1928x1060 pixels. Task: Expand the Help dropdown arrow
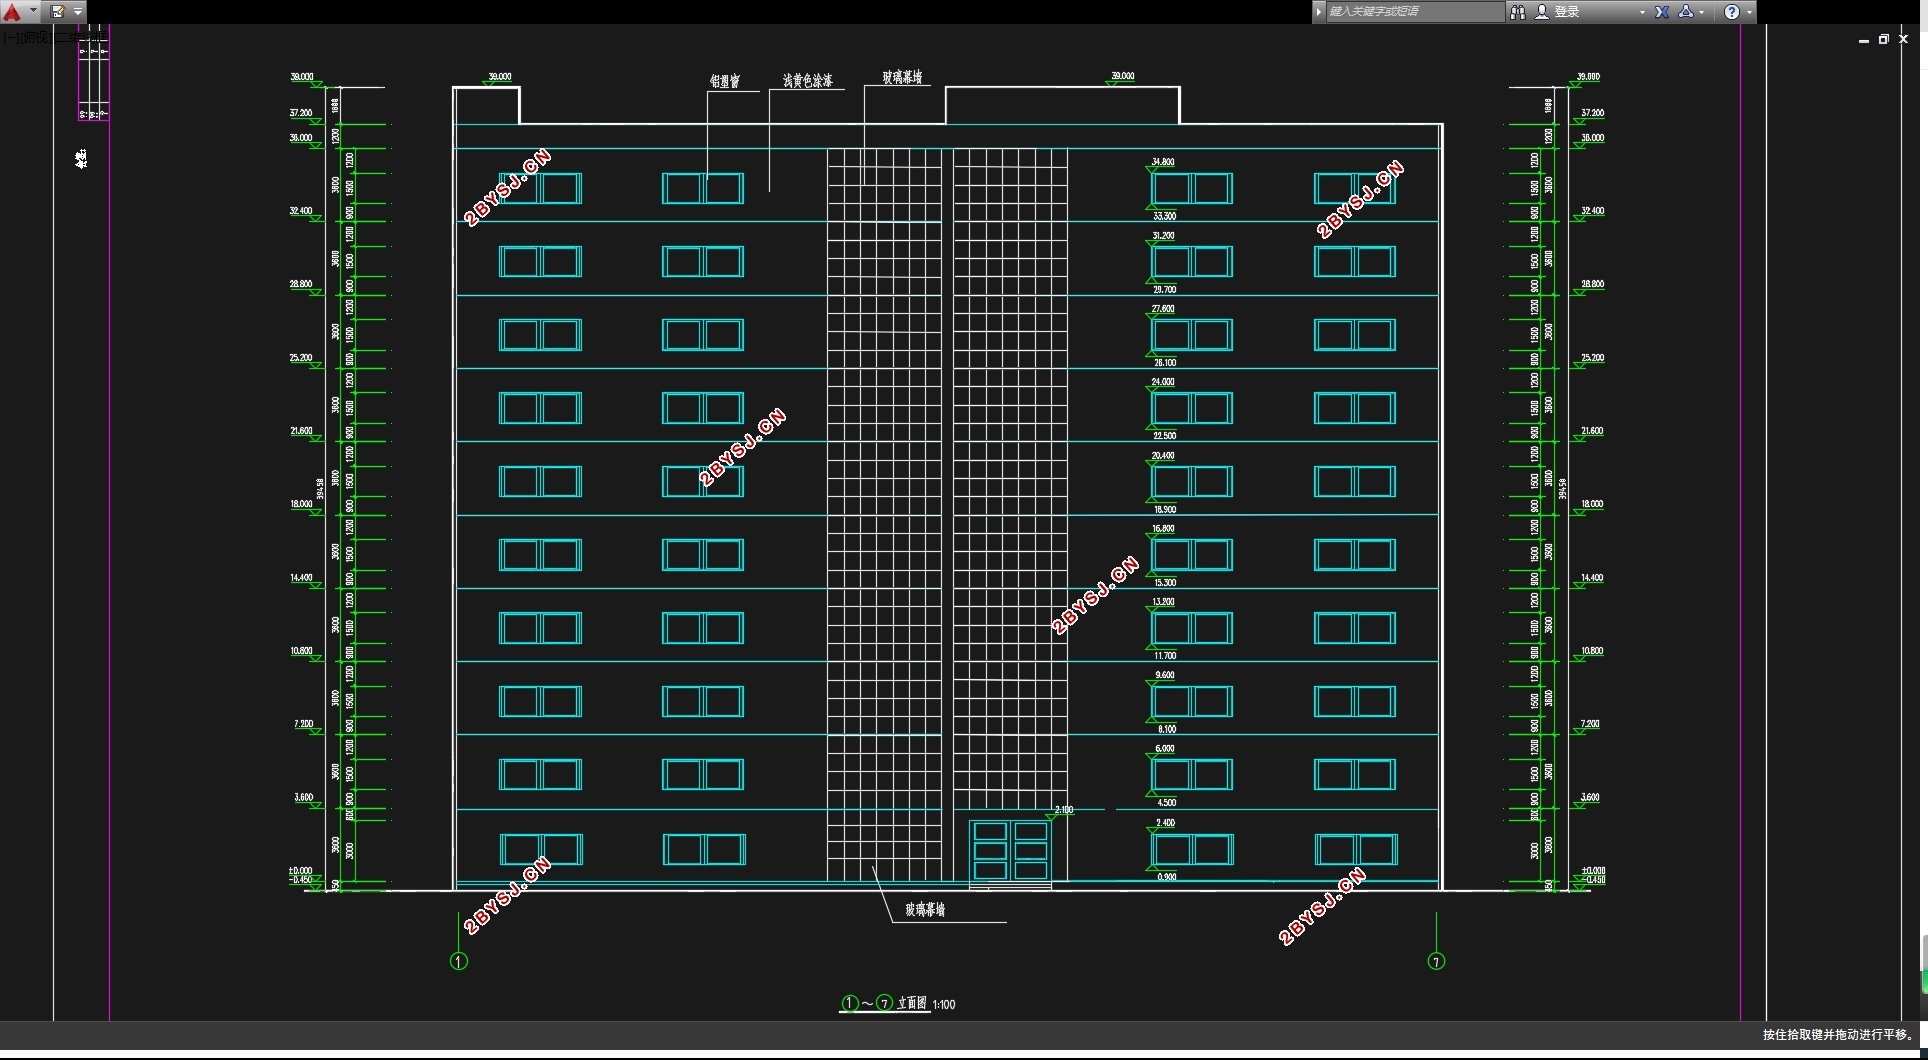(1749, 12)
